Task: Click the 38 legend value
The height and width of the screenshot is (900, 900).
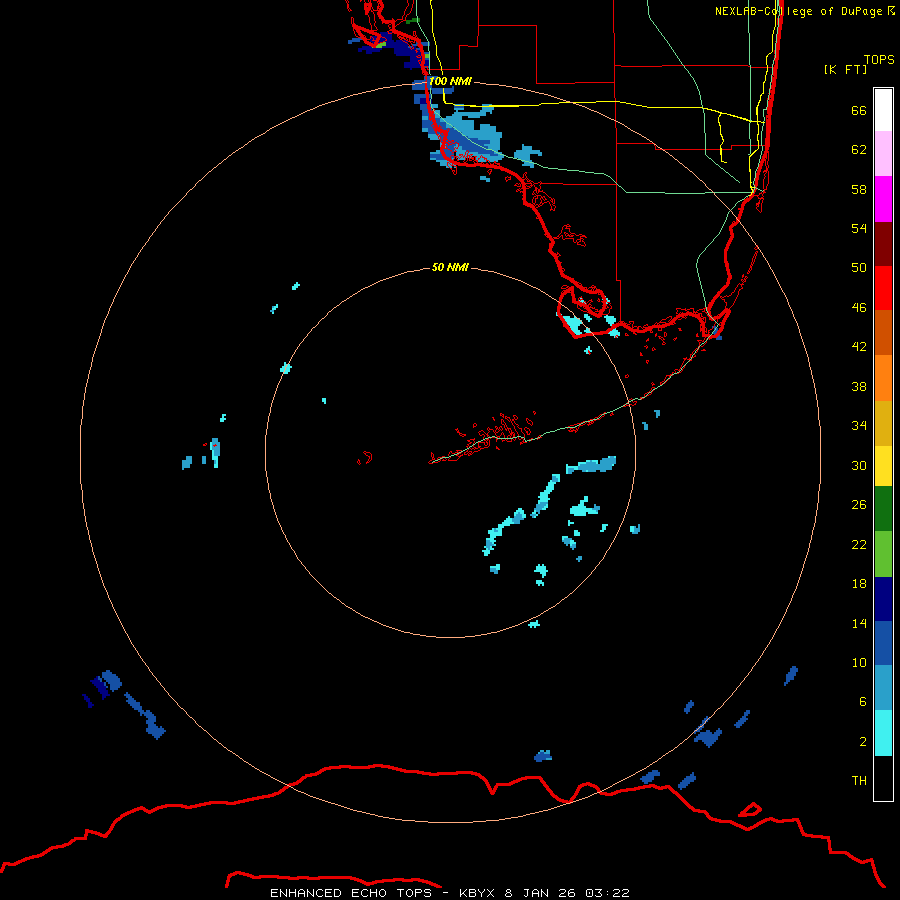Action: tap(859, 387)
